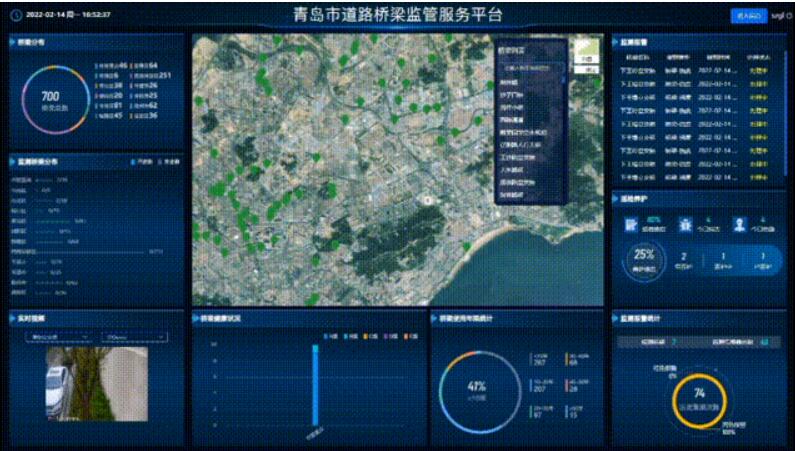Click the clock icon beside the date
The height and width of the screenshot is (451, 795).
pos(15,16)
